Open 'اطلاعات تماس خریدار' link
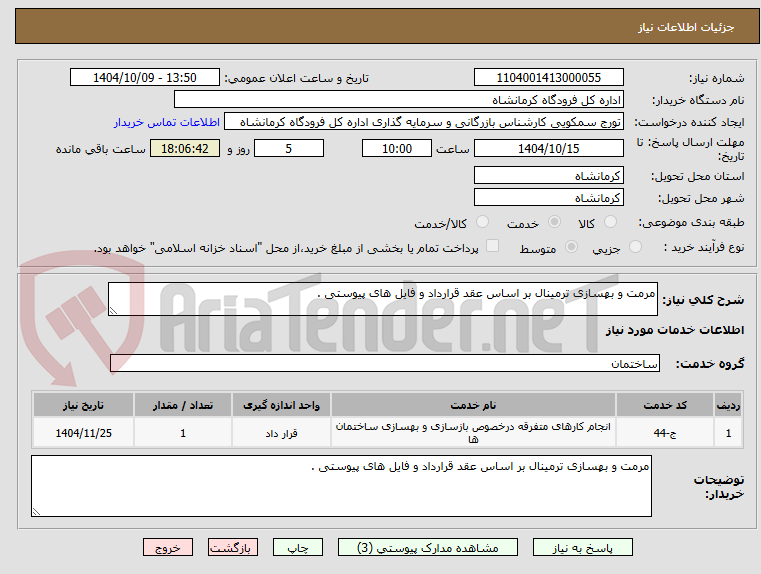This screenshot has height=574, width=761. [167, 122]
